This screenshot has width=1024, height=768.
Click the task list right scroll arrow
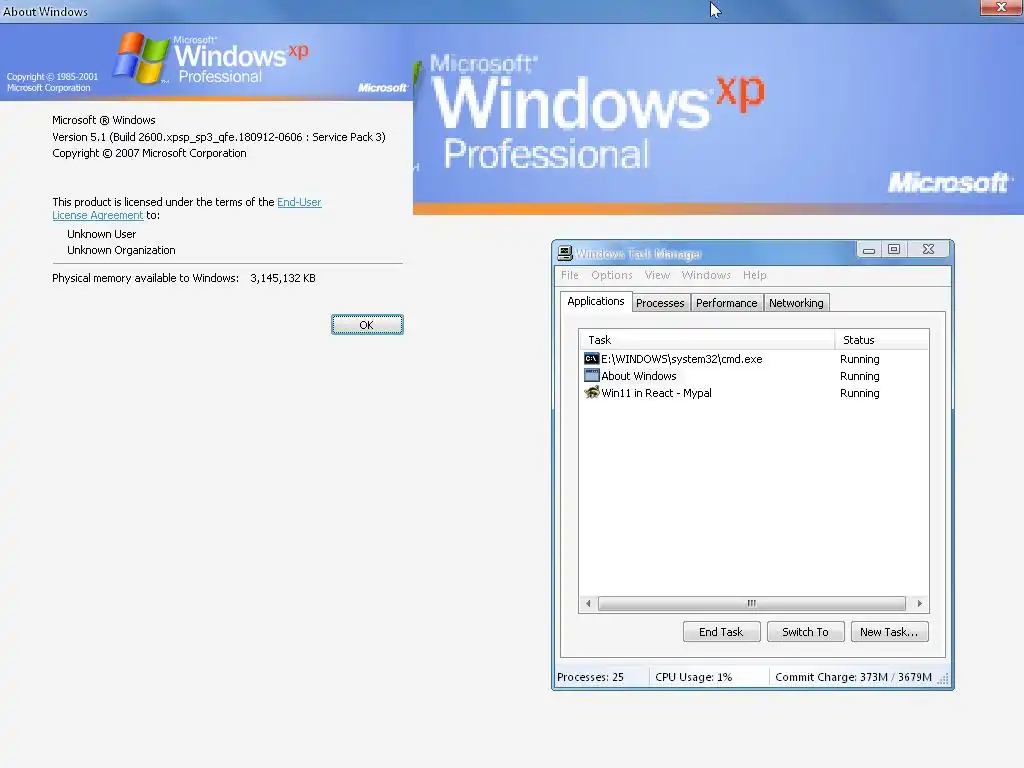(920, 603)
